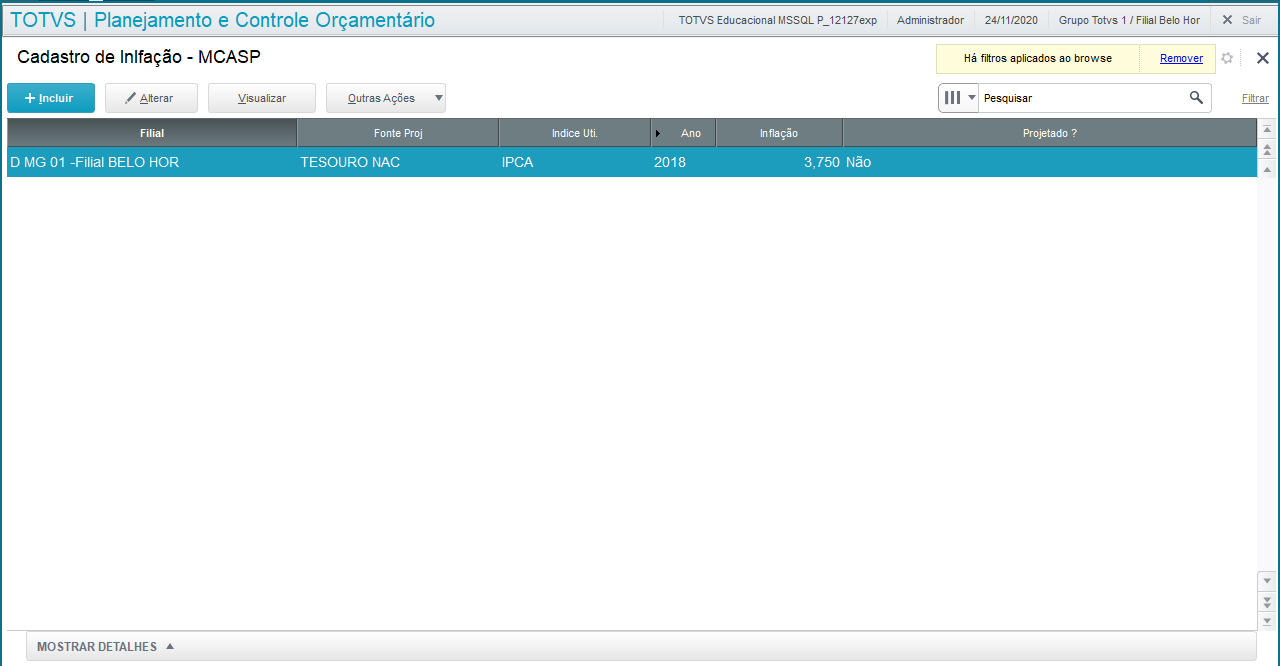Screen dimensions: 1280x666
Task: Click the Visualizar button
Action: 262,98
